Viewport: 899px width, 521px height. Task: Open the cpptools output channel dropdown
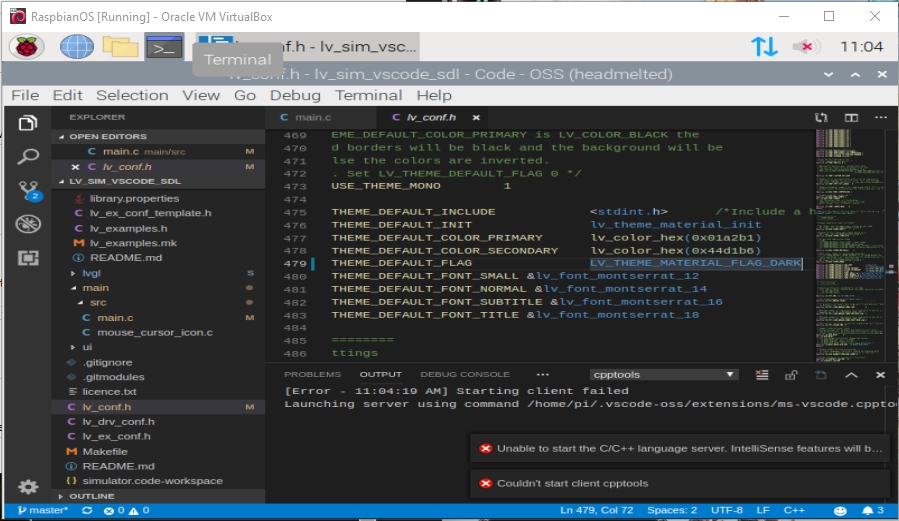point(664,375)
